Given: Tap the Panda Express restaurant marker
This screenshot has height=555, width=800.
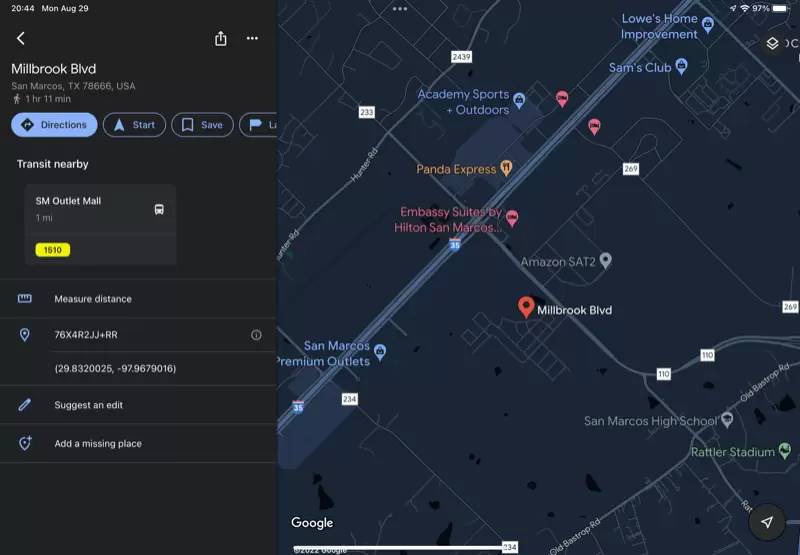Looking at the screenshot, I should (506, 168).
